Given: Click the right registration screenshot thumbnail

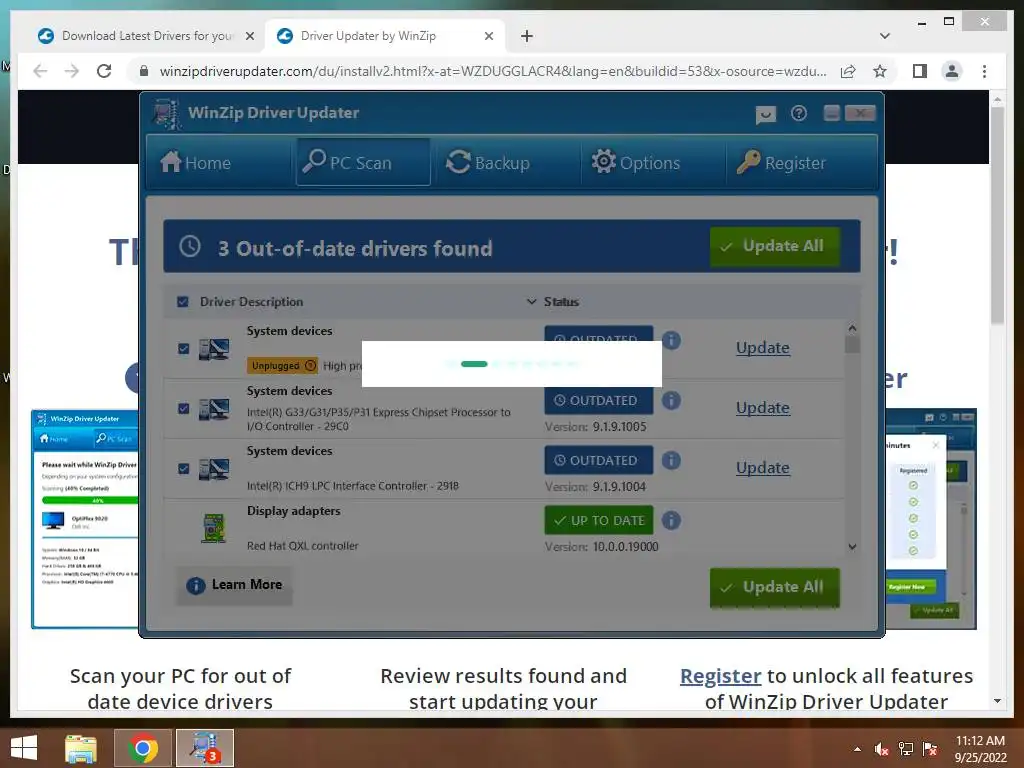Looking at the screenshot, I should [931, 519].
